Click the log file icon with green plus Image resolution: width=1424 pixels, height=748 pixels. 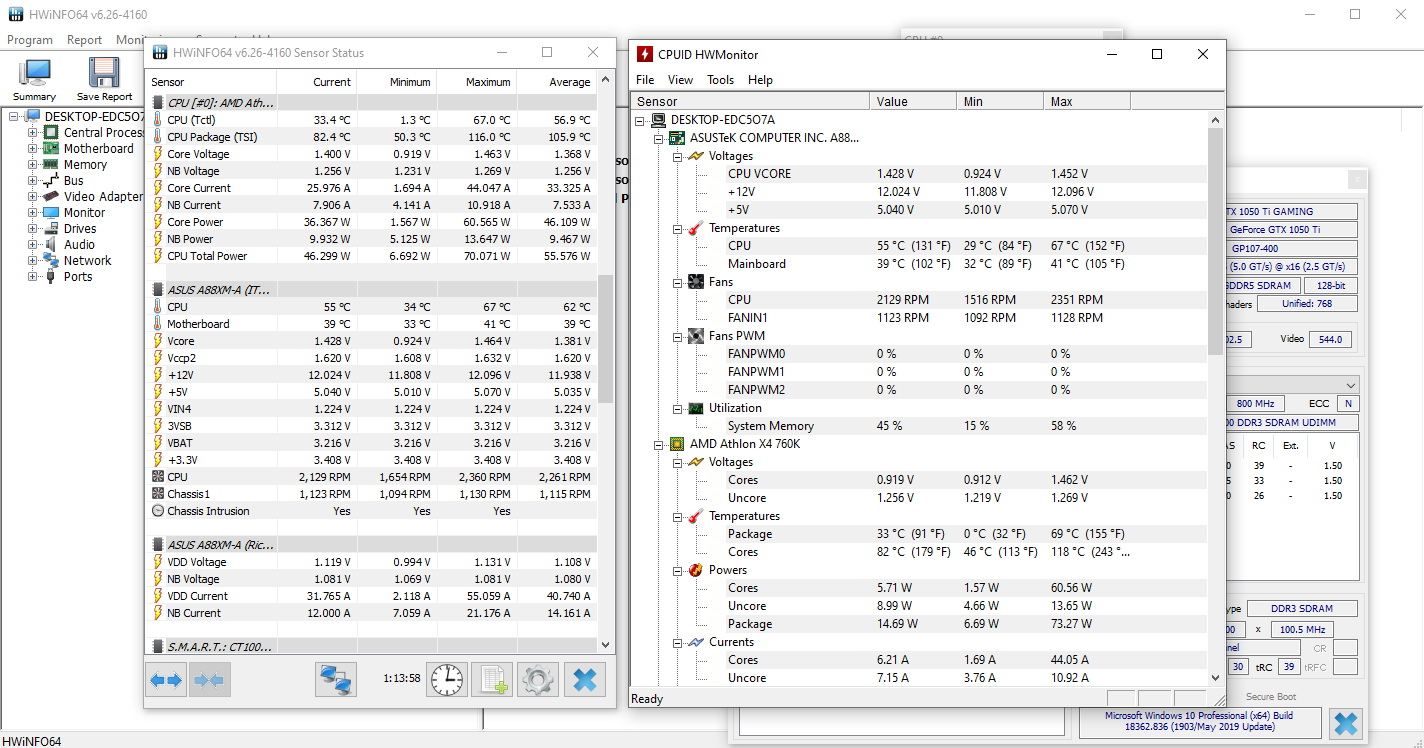click(x=492, y=680)
